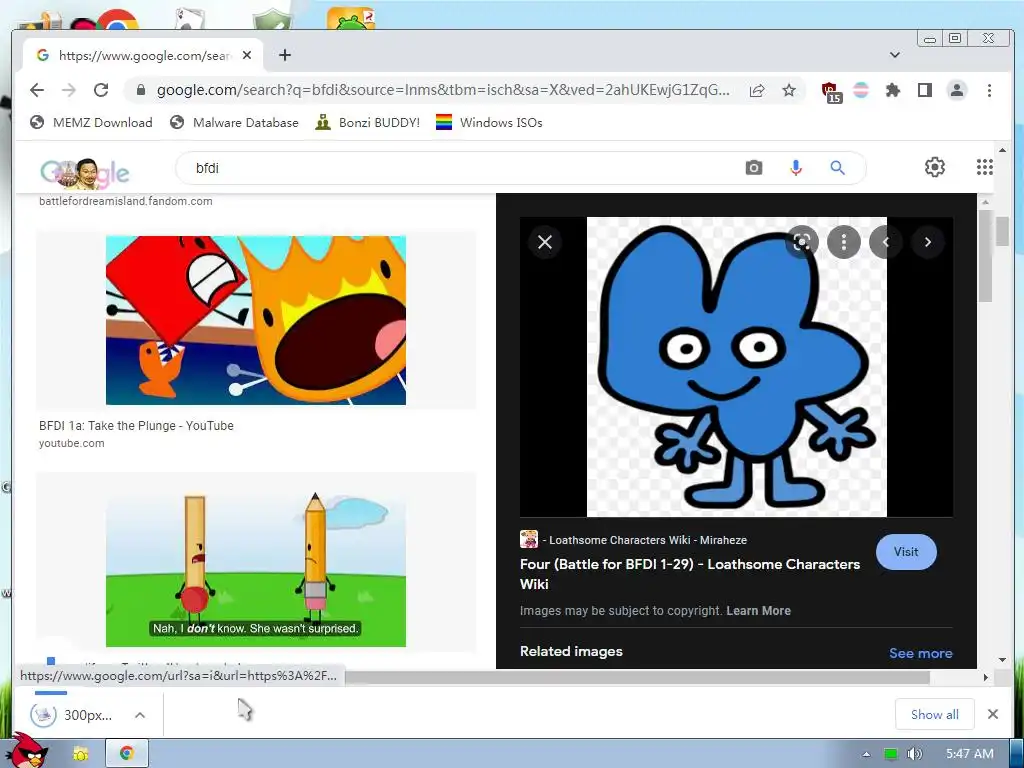Image resolution: width=1024 pixels, height=768 pixels.
Task: Click the blue Four character image
Action: click(x=737, y=367)
